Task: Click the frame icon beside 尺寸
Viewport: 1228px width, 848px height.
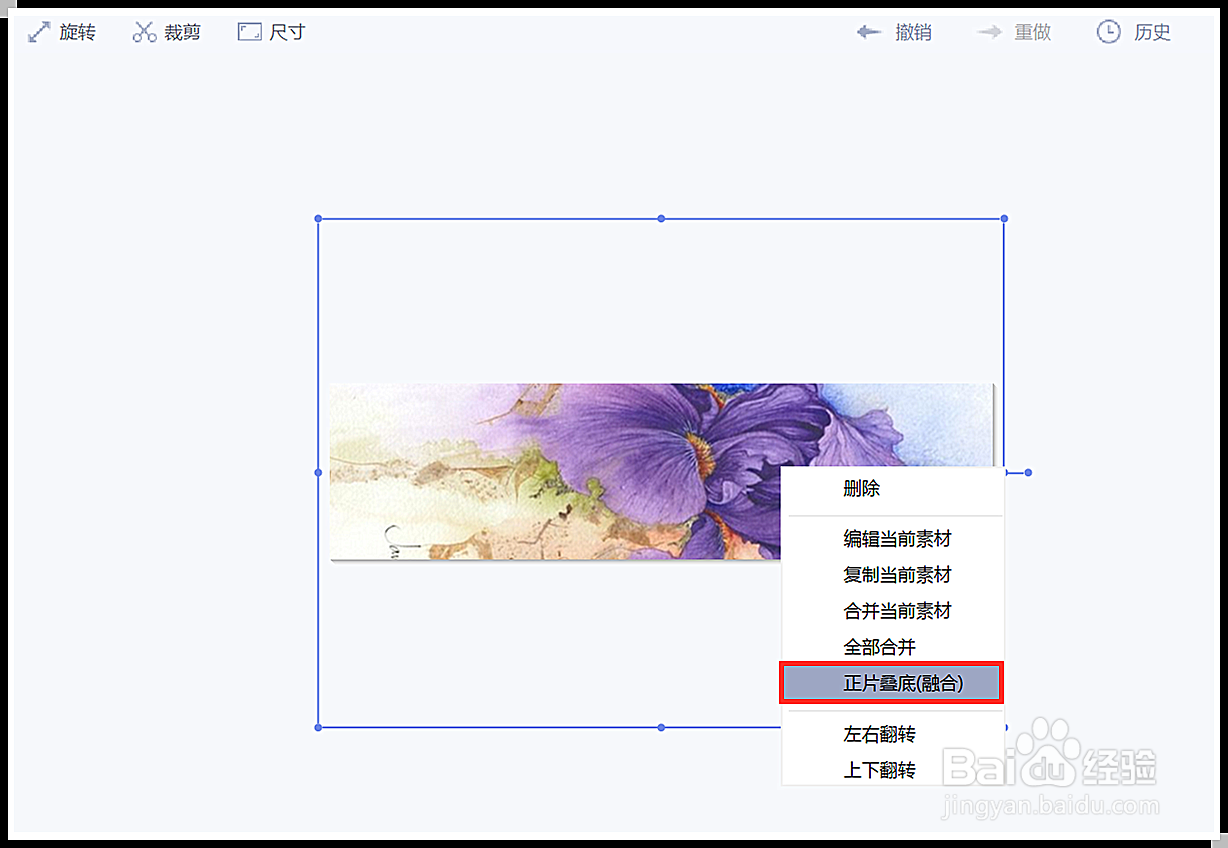Action: [248, 31]
